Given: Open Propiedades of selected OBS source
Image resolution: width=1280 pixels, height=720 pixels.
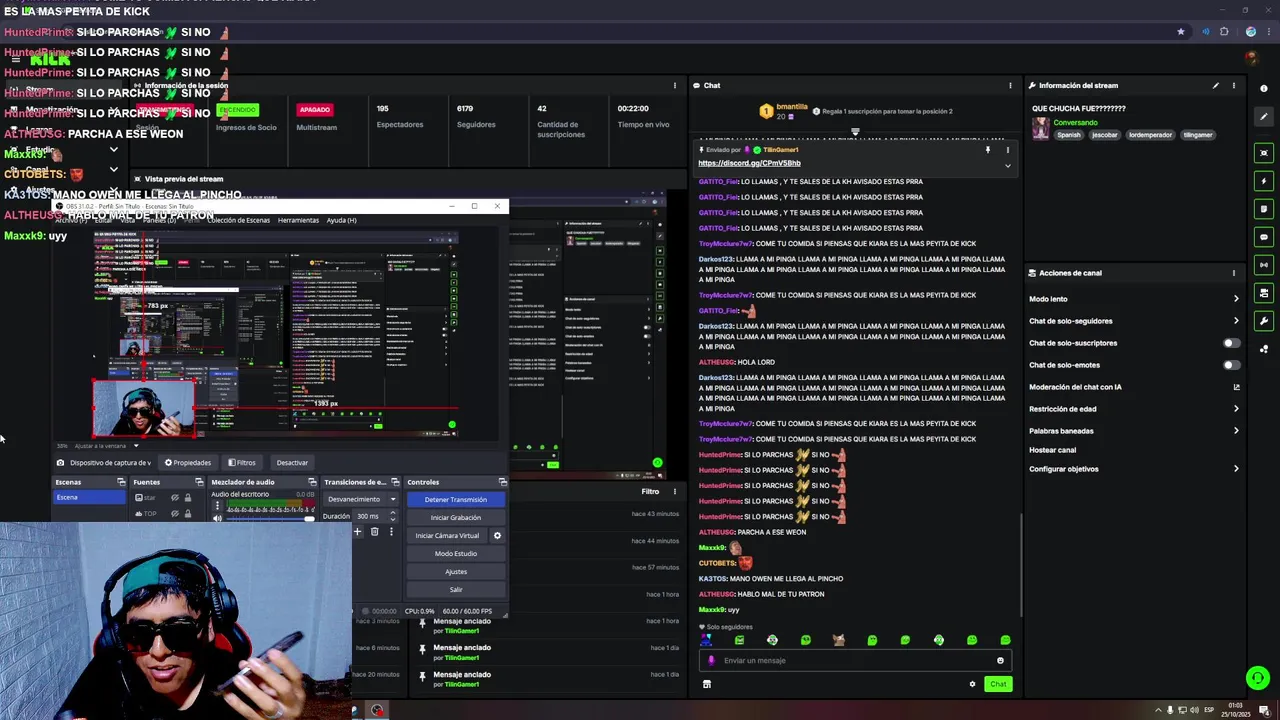Looking at the screenshot, I should (188, 463).
